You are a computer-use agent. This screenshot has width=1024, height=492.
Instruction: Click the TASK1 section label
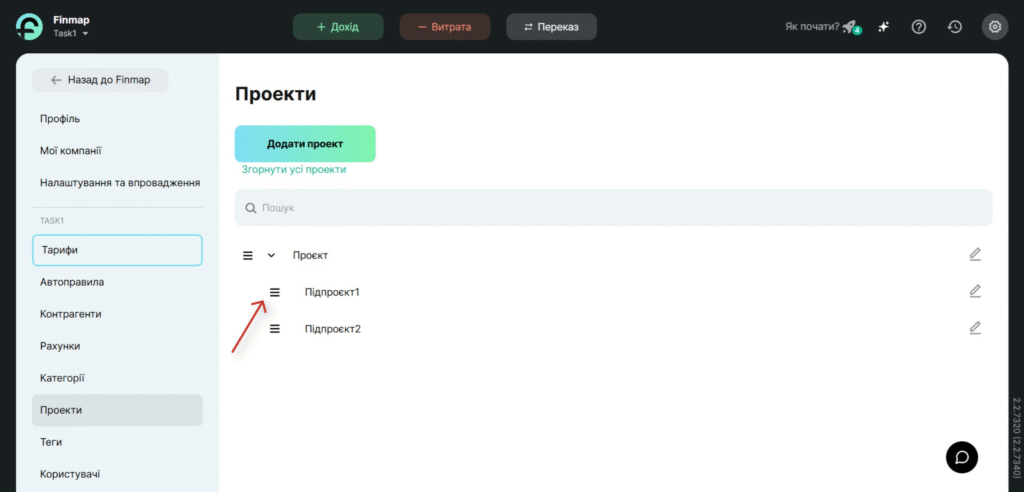52,221
